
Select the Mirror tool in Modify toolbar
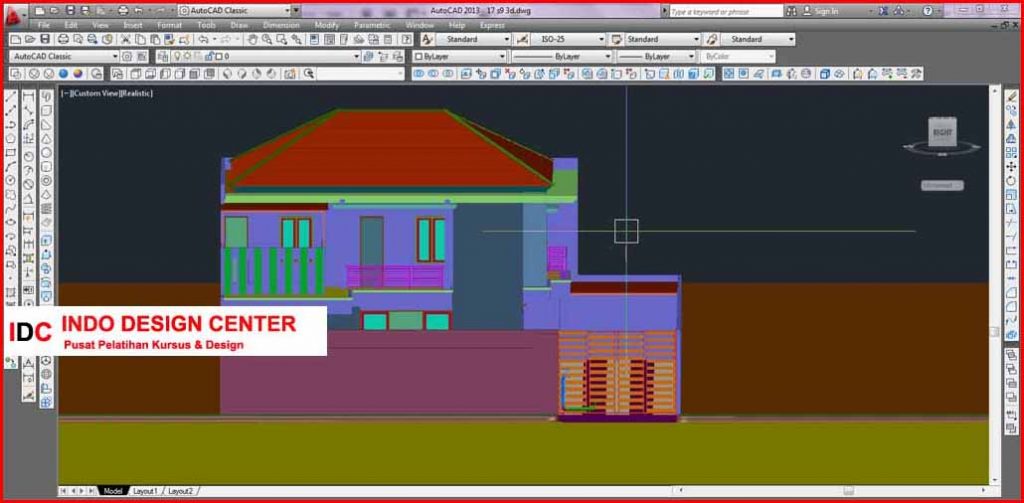click(1011, 125)
